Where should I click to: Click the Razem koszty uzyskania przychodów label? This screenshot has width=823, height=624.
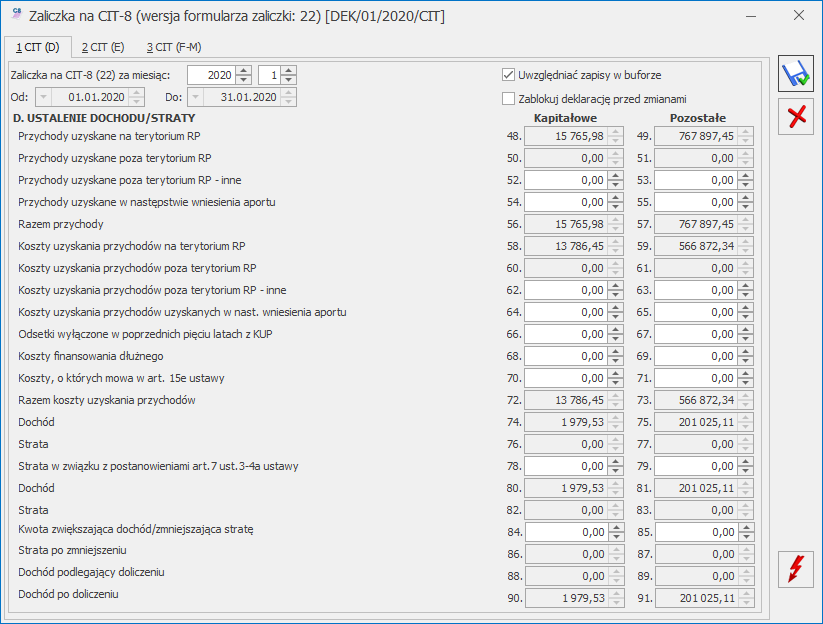(x=107, y=400)
